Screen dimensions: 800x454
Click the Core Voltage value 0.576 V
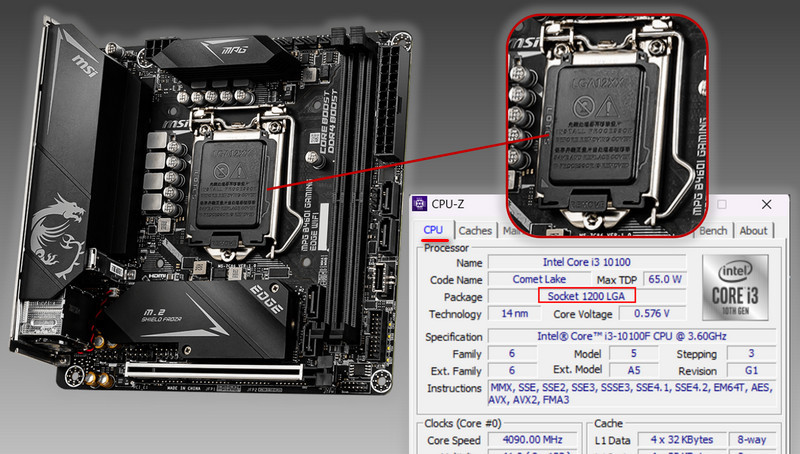pos(652,313)
